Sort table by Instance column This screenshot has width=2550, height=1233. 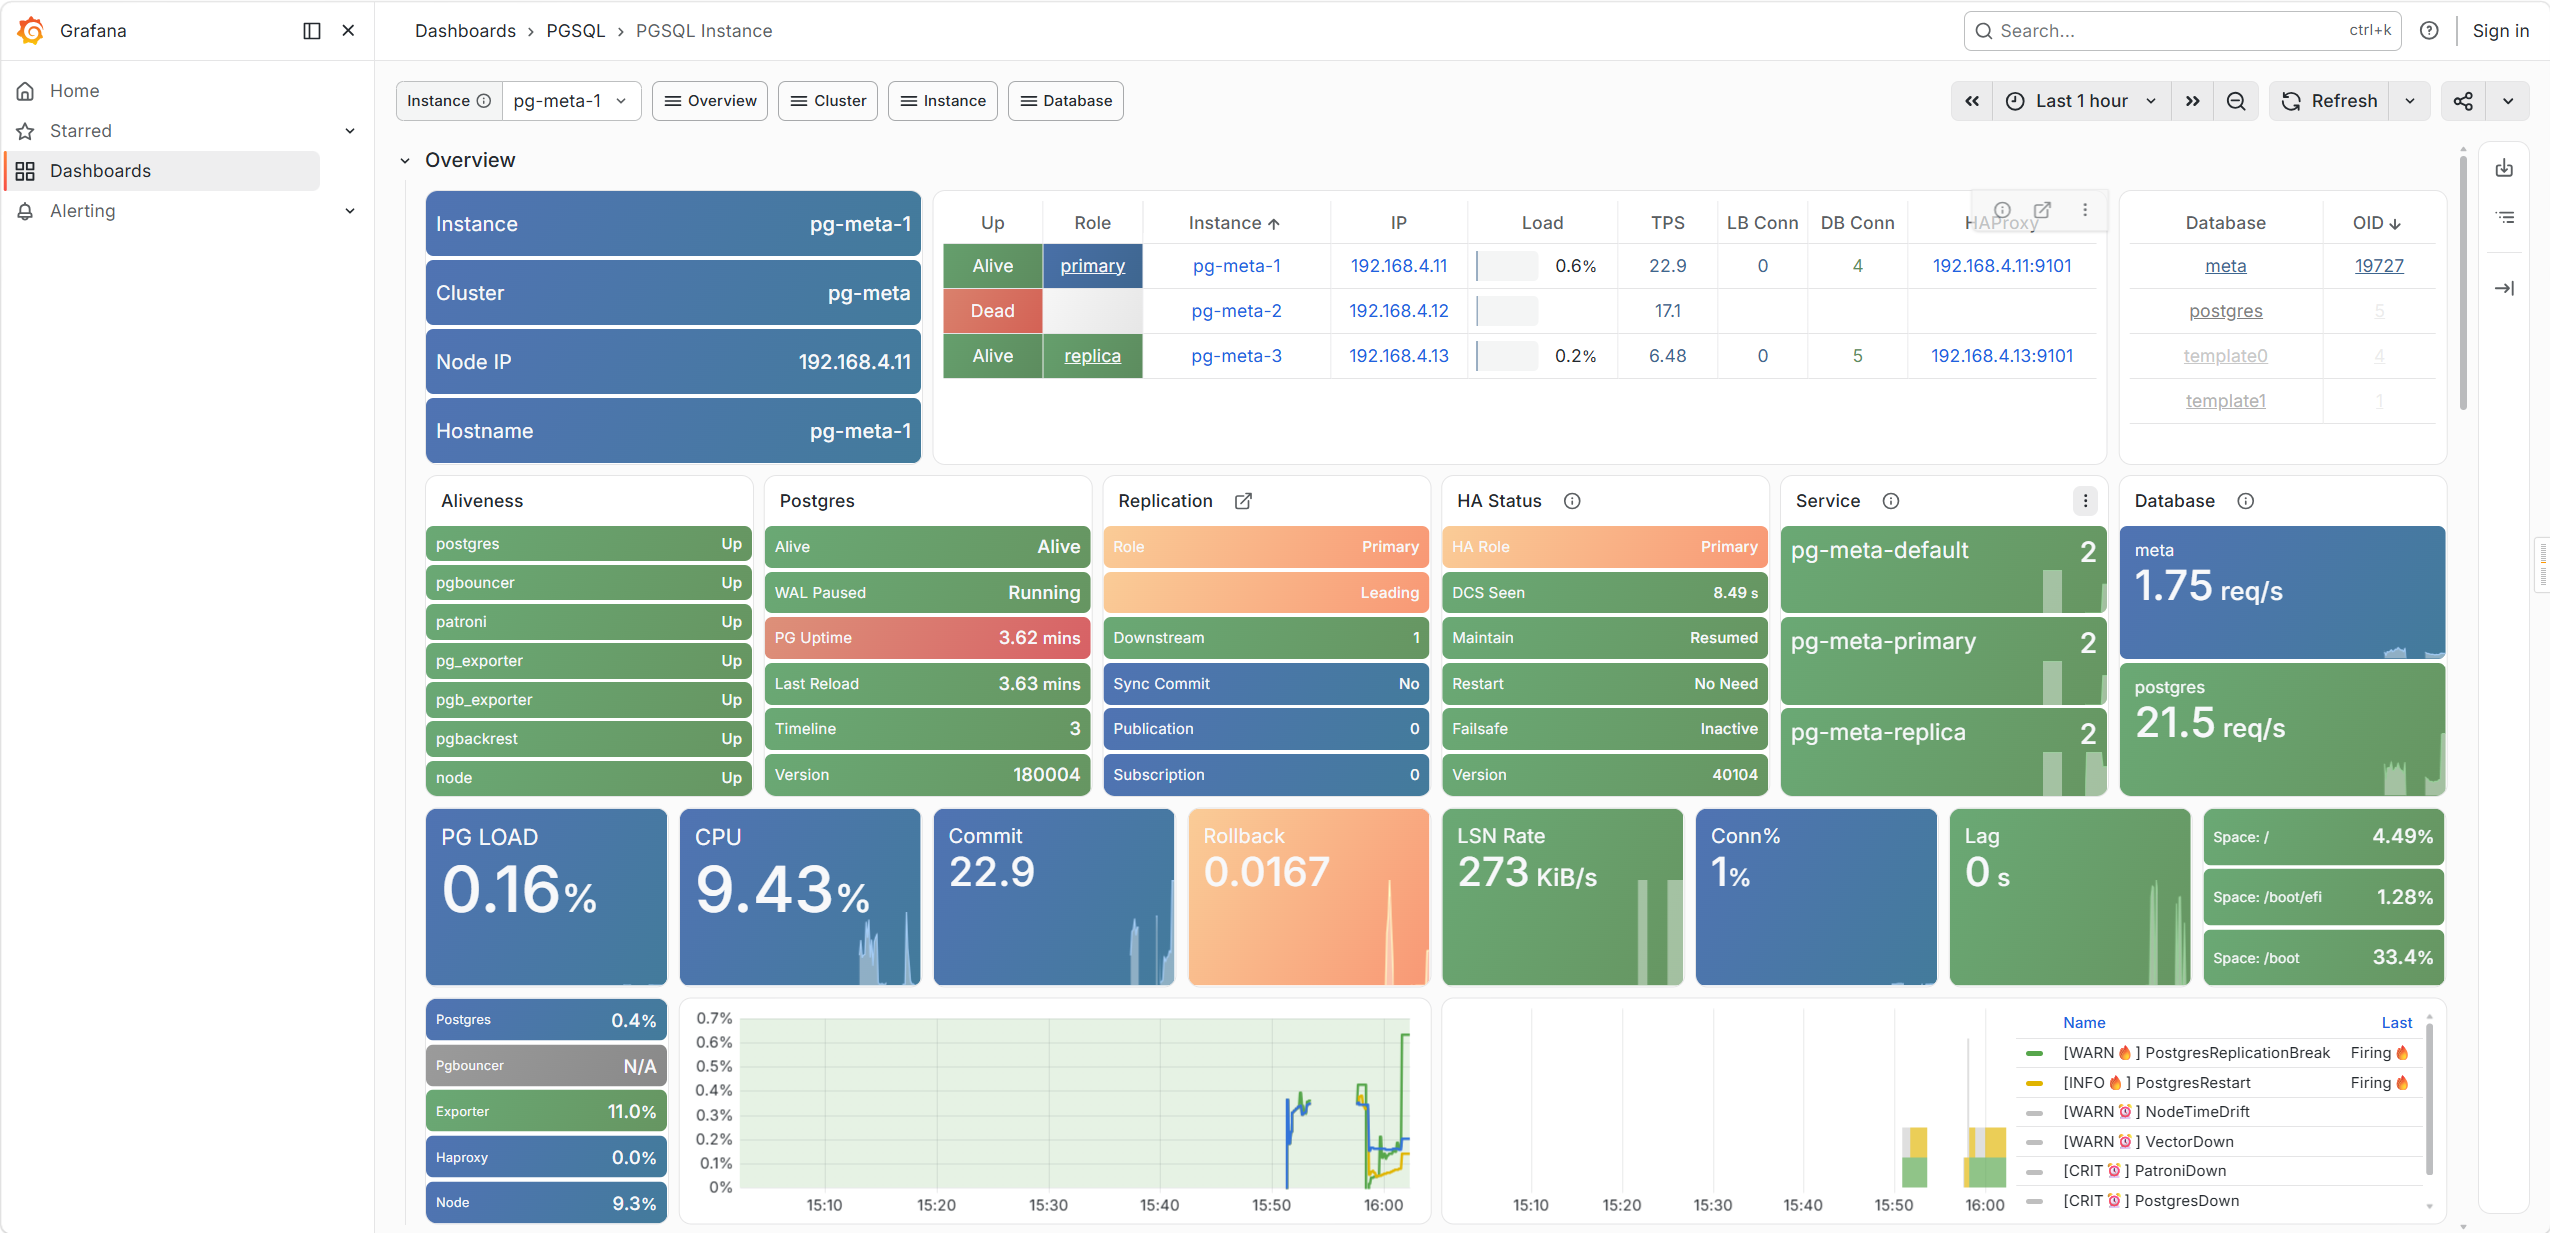tap(1234, 223)
